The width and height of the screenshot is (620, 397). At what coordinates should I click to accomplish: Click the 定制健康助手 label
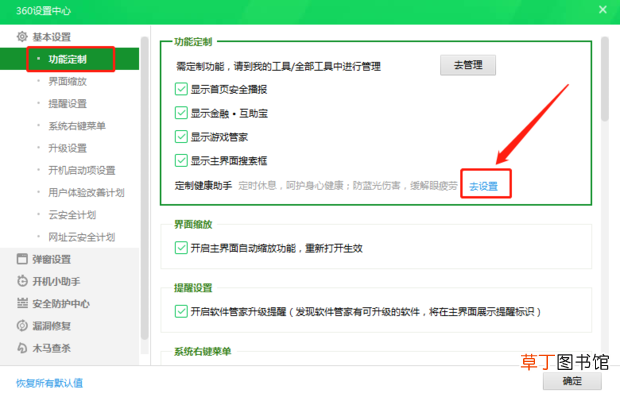[x=203, y=185]
